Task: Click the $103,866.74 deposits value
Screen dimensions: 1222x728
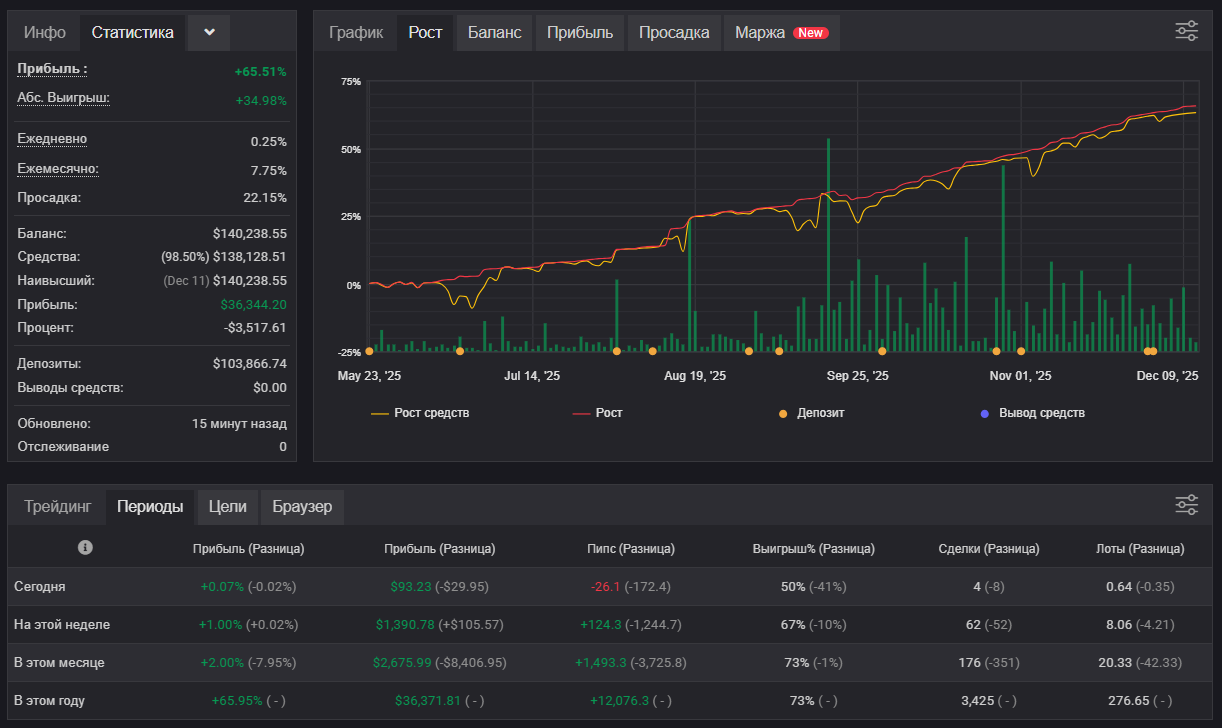Action: 250,364
